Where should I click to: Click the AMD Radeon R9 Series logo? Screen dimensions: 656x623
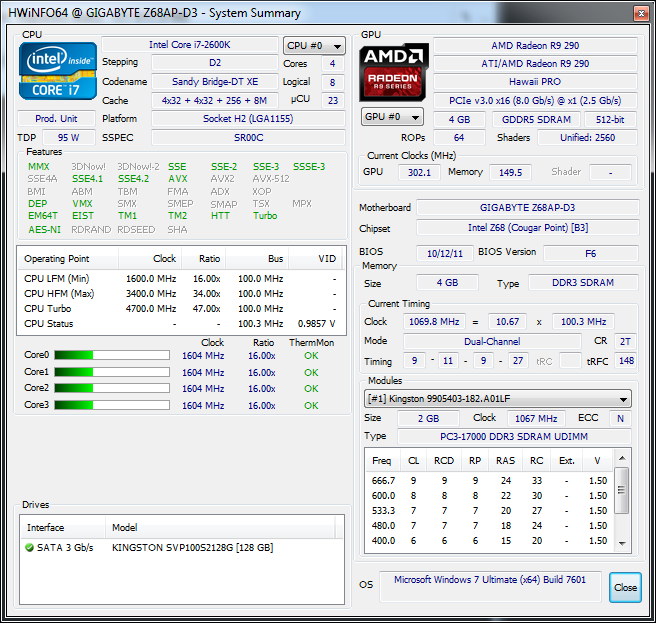tap(394, 72)
